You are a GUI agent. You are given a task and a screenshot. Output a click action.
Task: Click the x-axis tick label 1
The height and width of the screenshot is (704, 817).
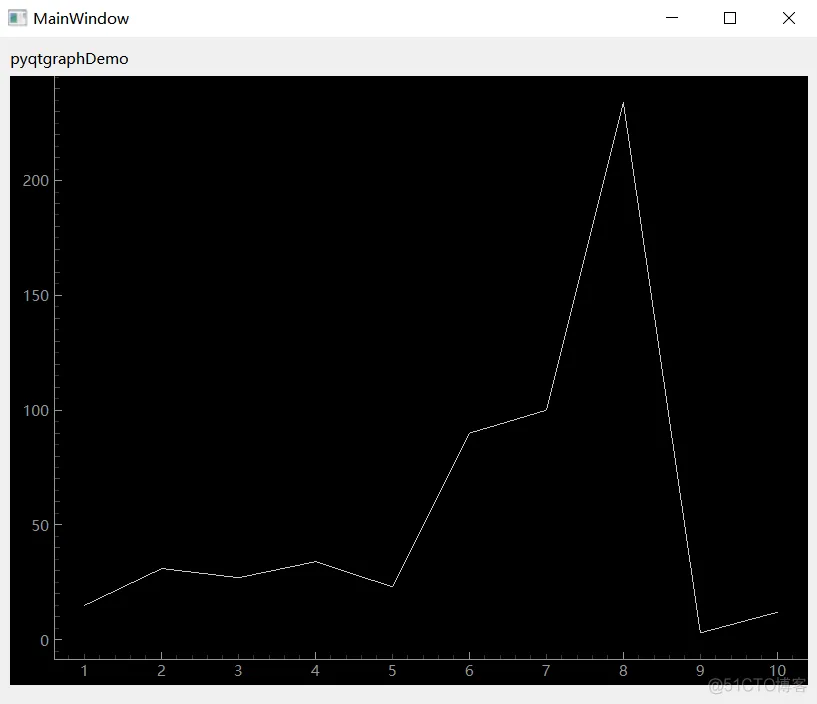(x=84, y=671)
